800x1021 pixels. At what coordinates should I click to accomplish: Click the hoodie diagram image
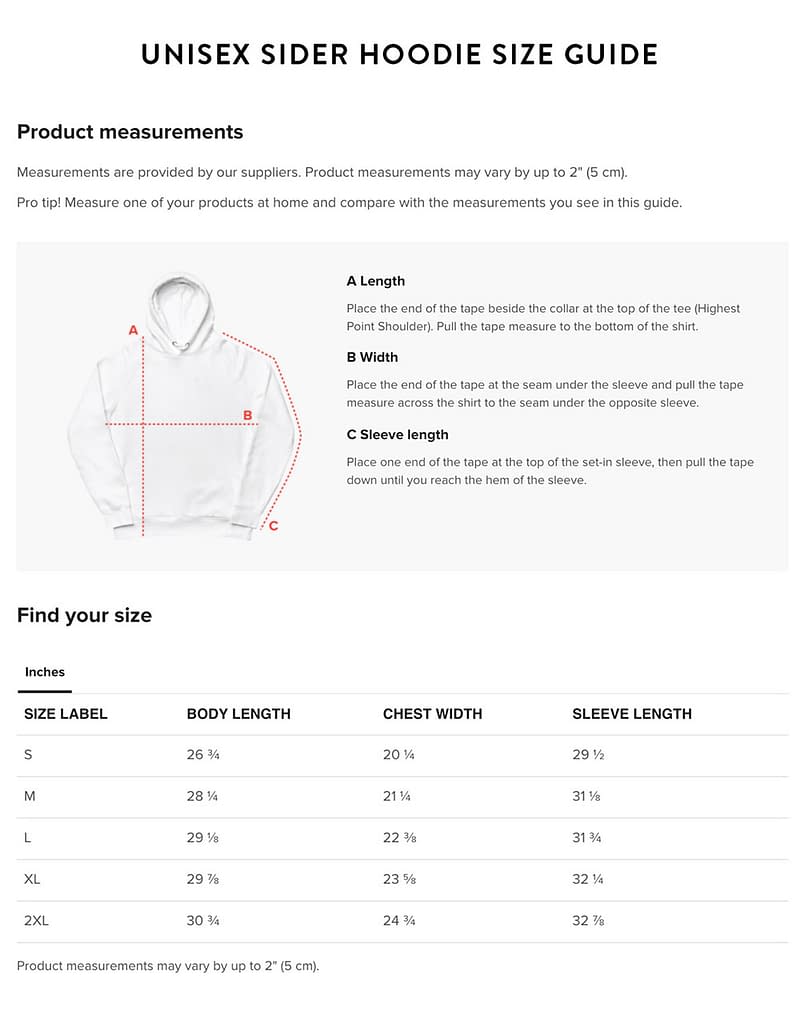(x=184, y=406)
